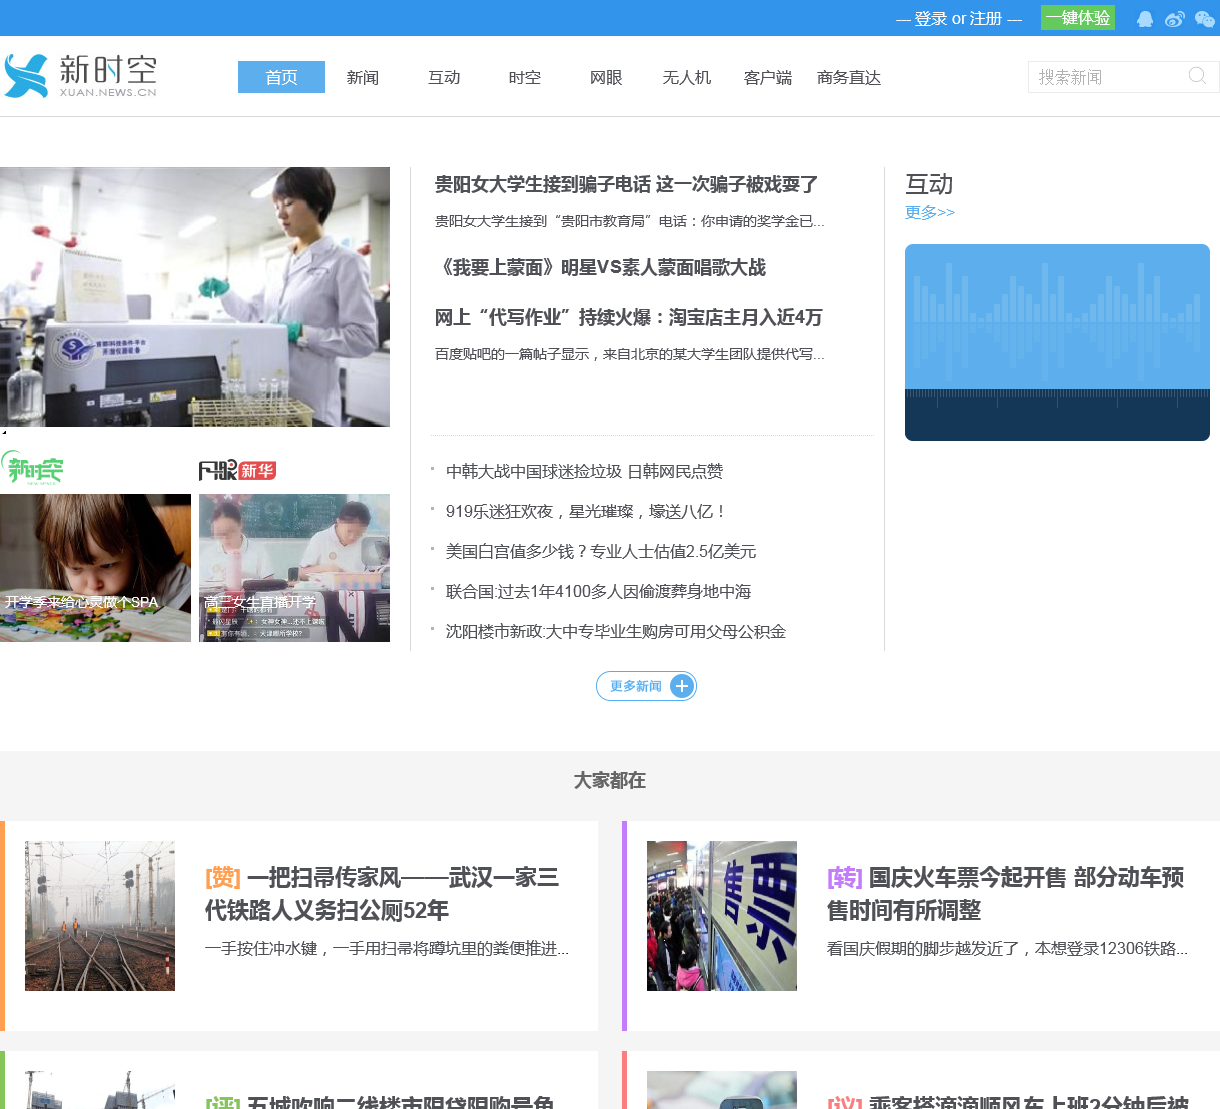This screenshot has width=1220, height=1109.
Task: Open the 新闻 menu item
Action: (363, 77)
